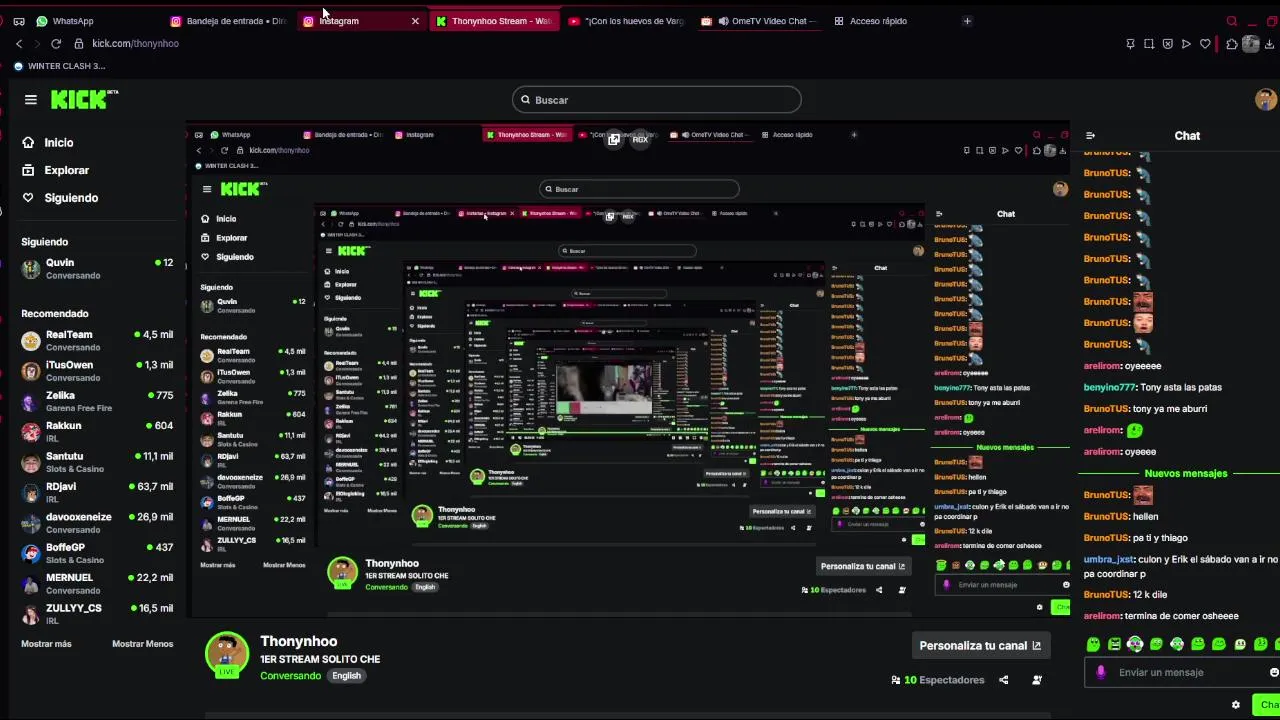1280x720 pixels.
Task: Click Mostrar más in sidebar
Action: coord(46,644)
